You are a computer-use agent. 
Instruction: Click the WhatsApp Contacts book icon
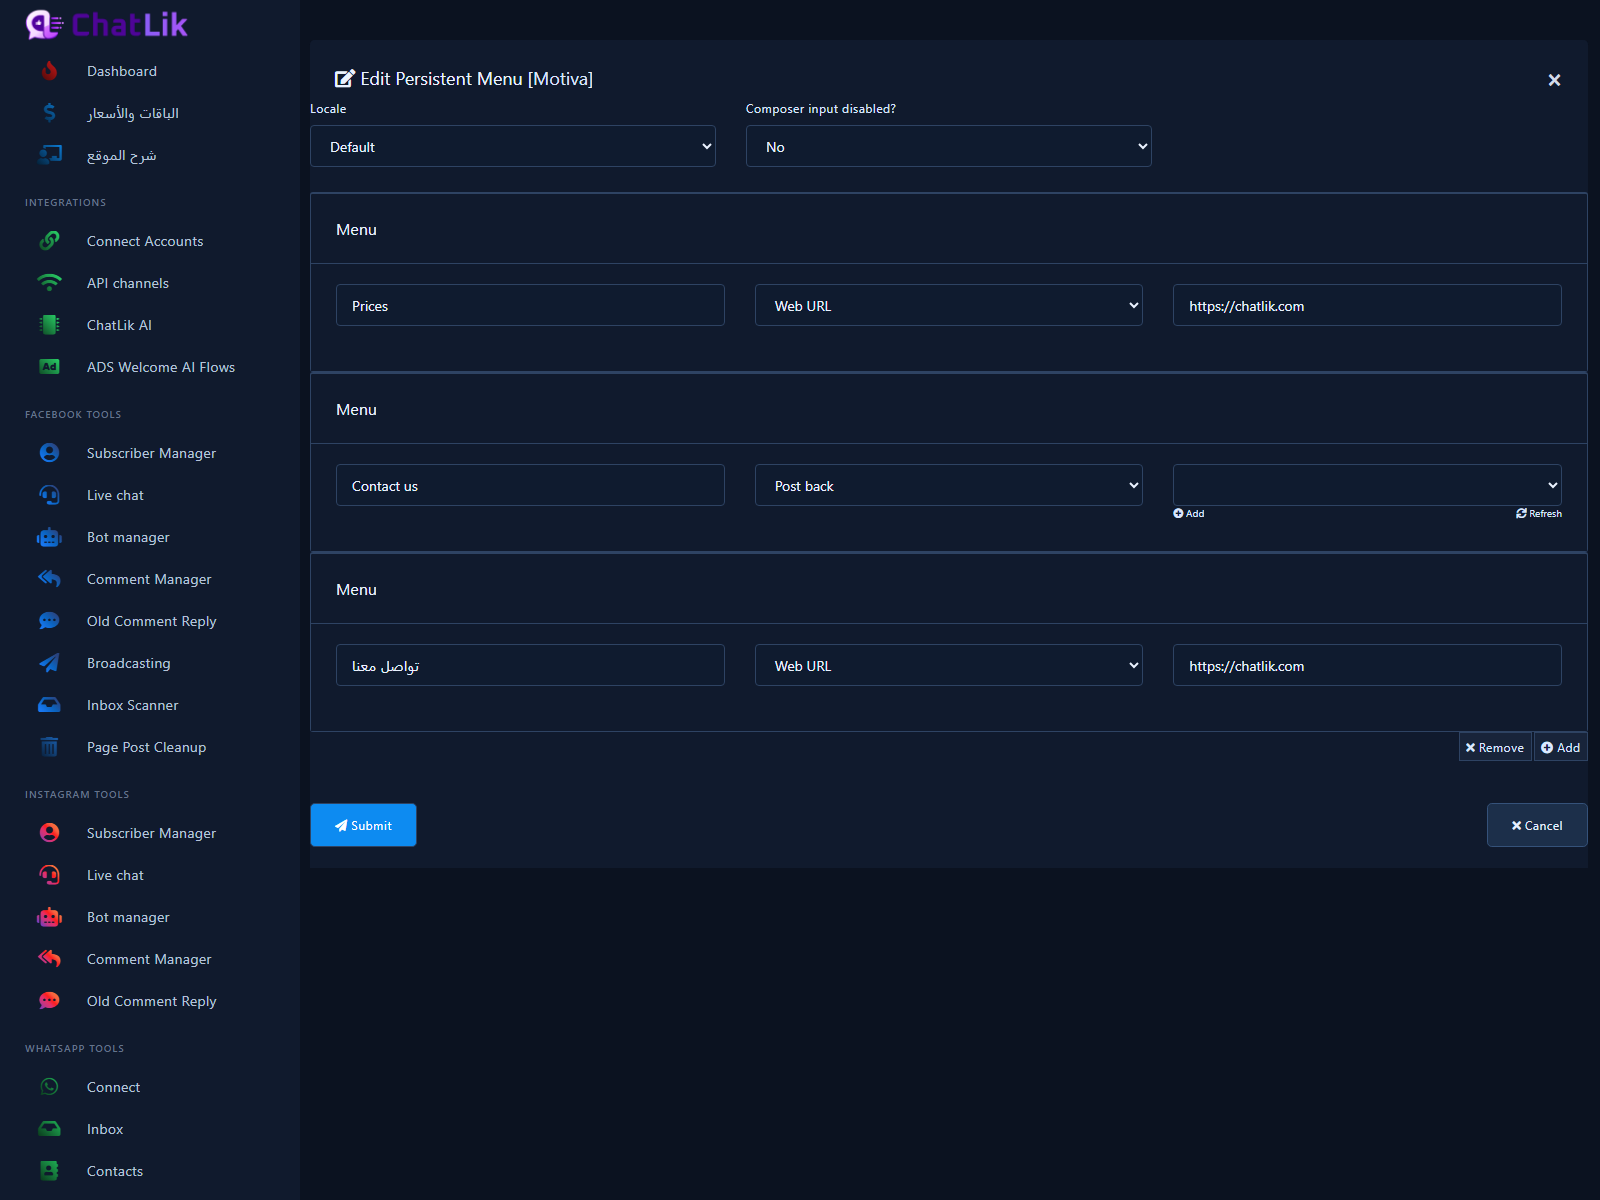tap(49, 1171)
